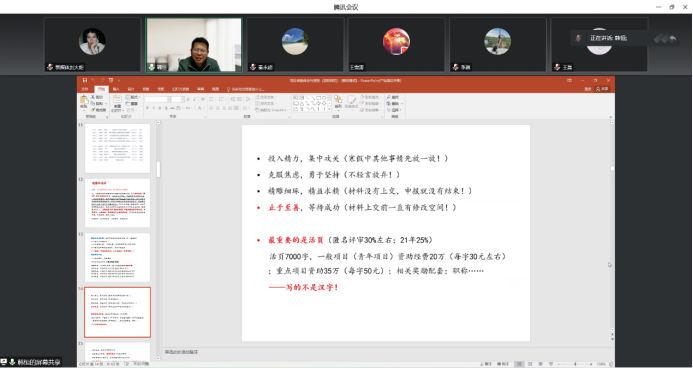Click the Bold formatting icon in the font group

[148, 108]
